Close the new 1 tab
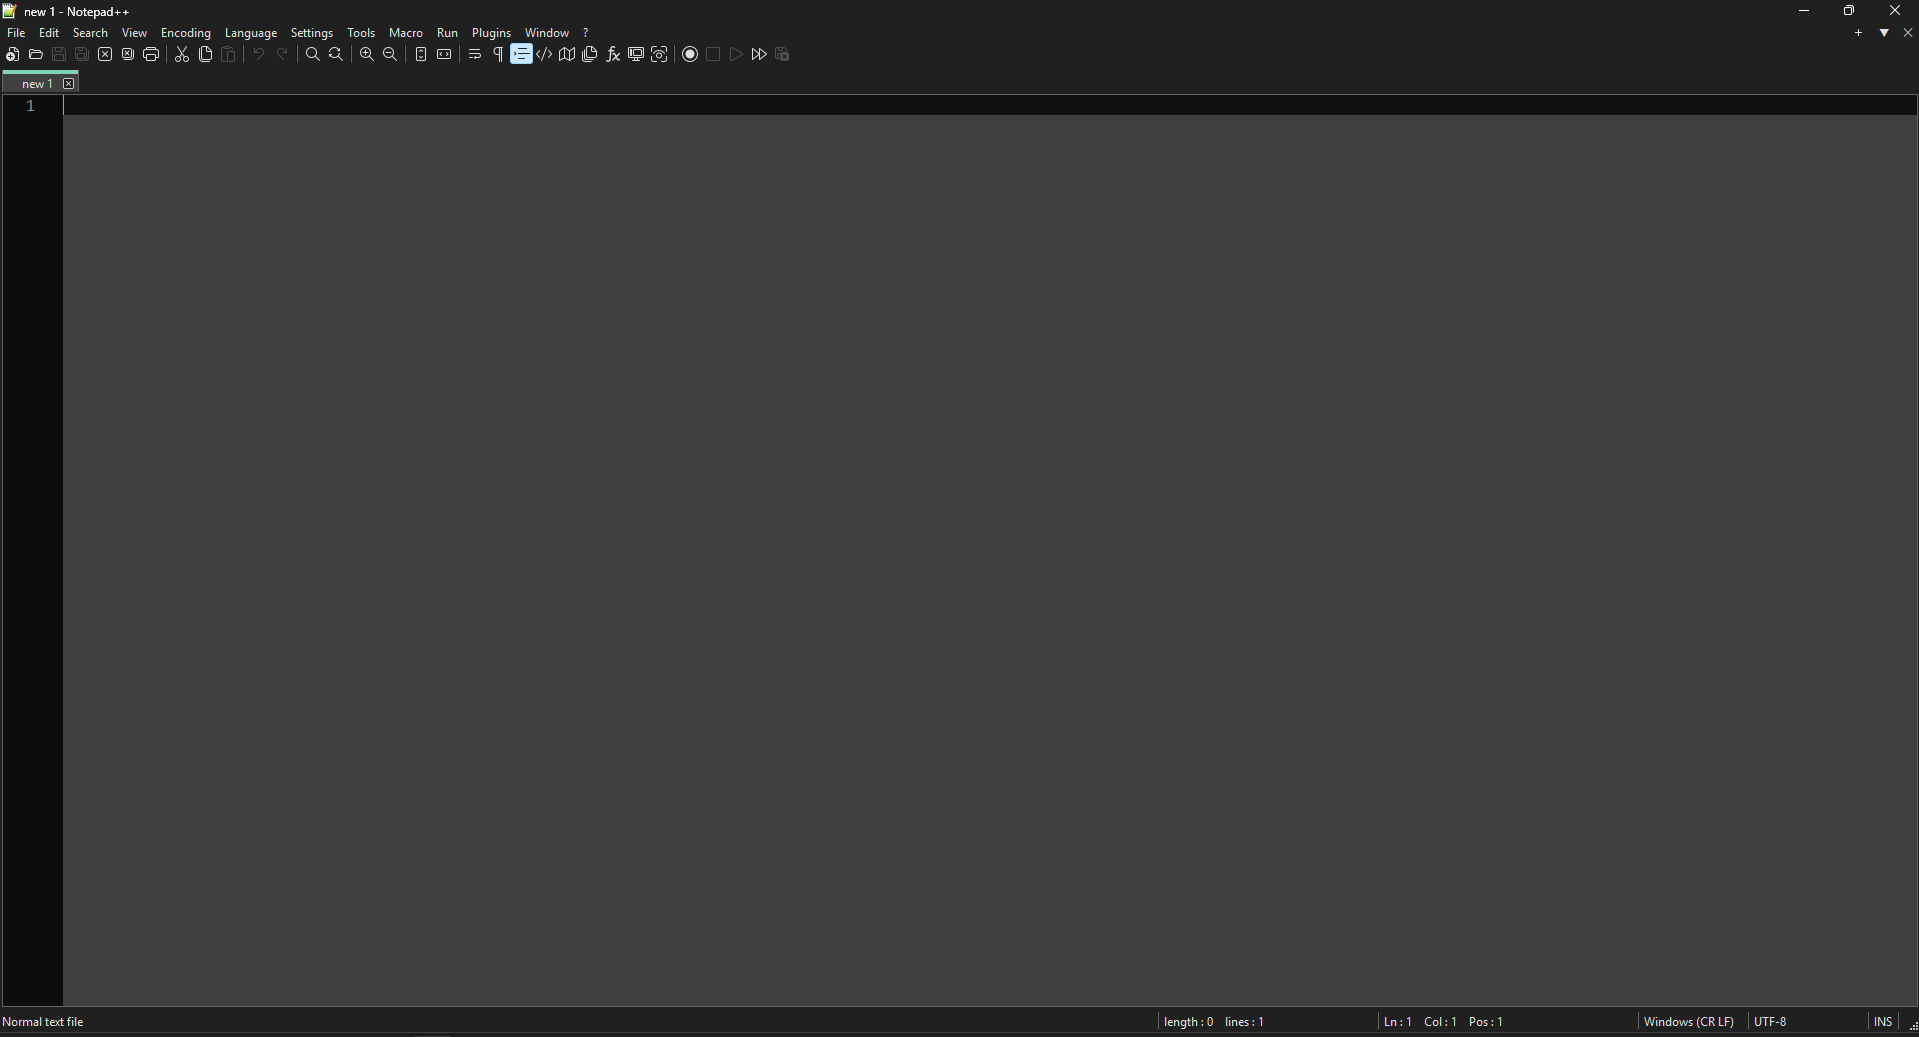The image size is (1919, 1037). point(69,84)
